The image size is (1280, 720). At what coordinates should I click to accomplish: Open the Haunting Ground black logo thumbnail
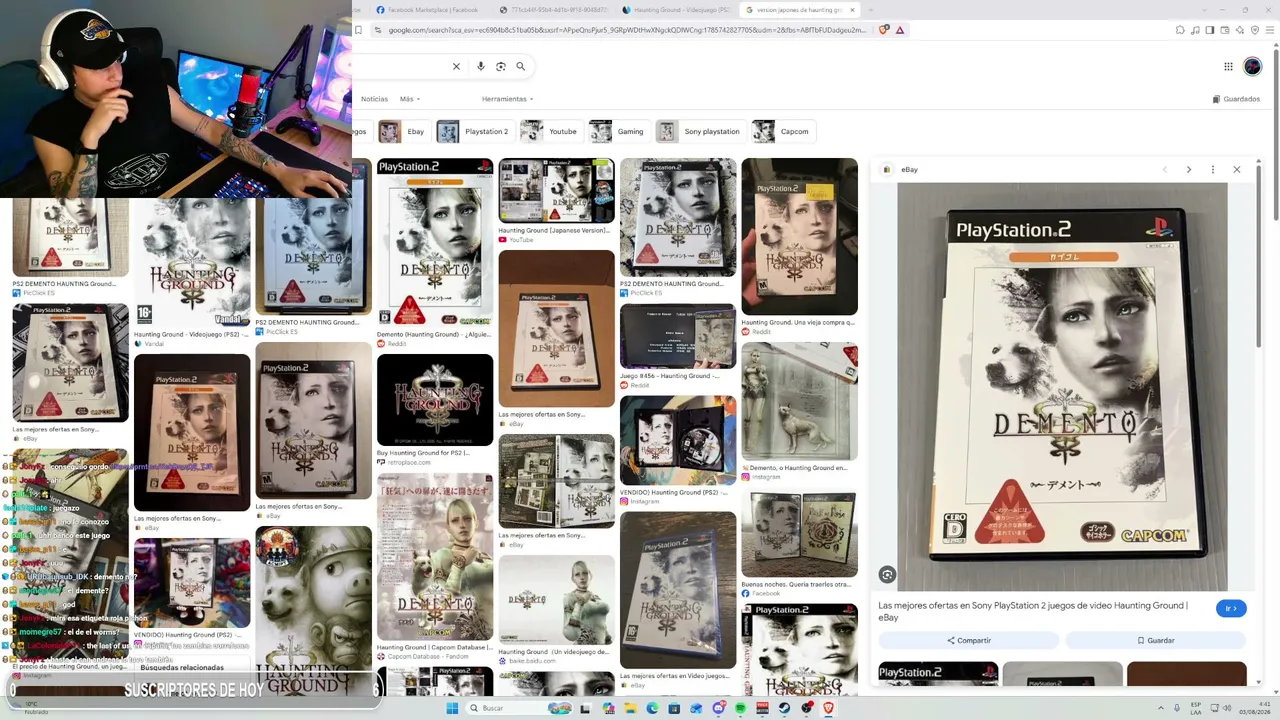click(x=435, y=400)
